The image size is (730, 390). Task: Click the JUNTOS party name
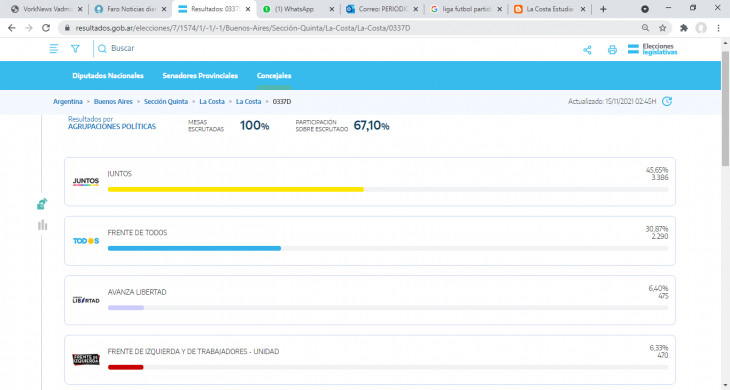(120, 174)
